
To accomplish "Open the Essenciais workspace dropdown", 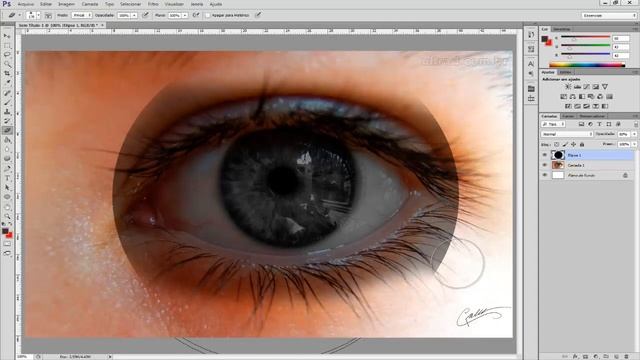I will 609,16.
